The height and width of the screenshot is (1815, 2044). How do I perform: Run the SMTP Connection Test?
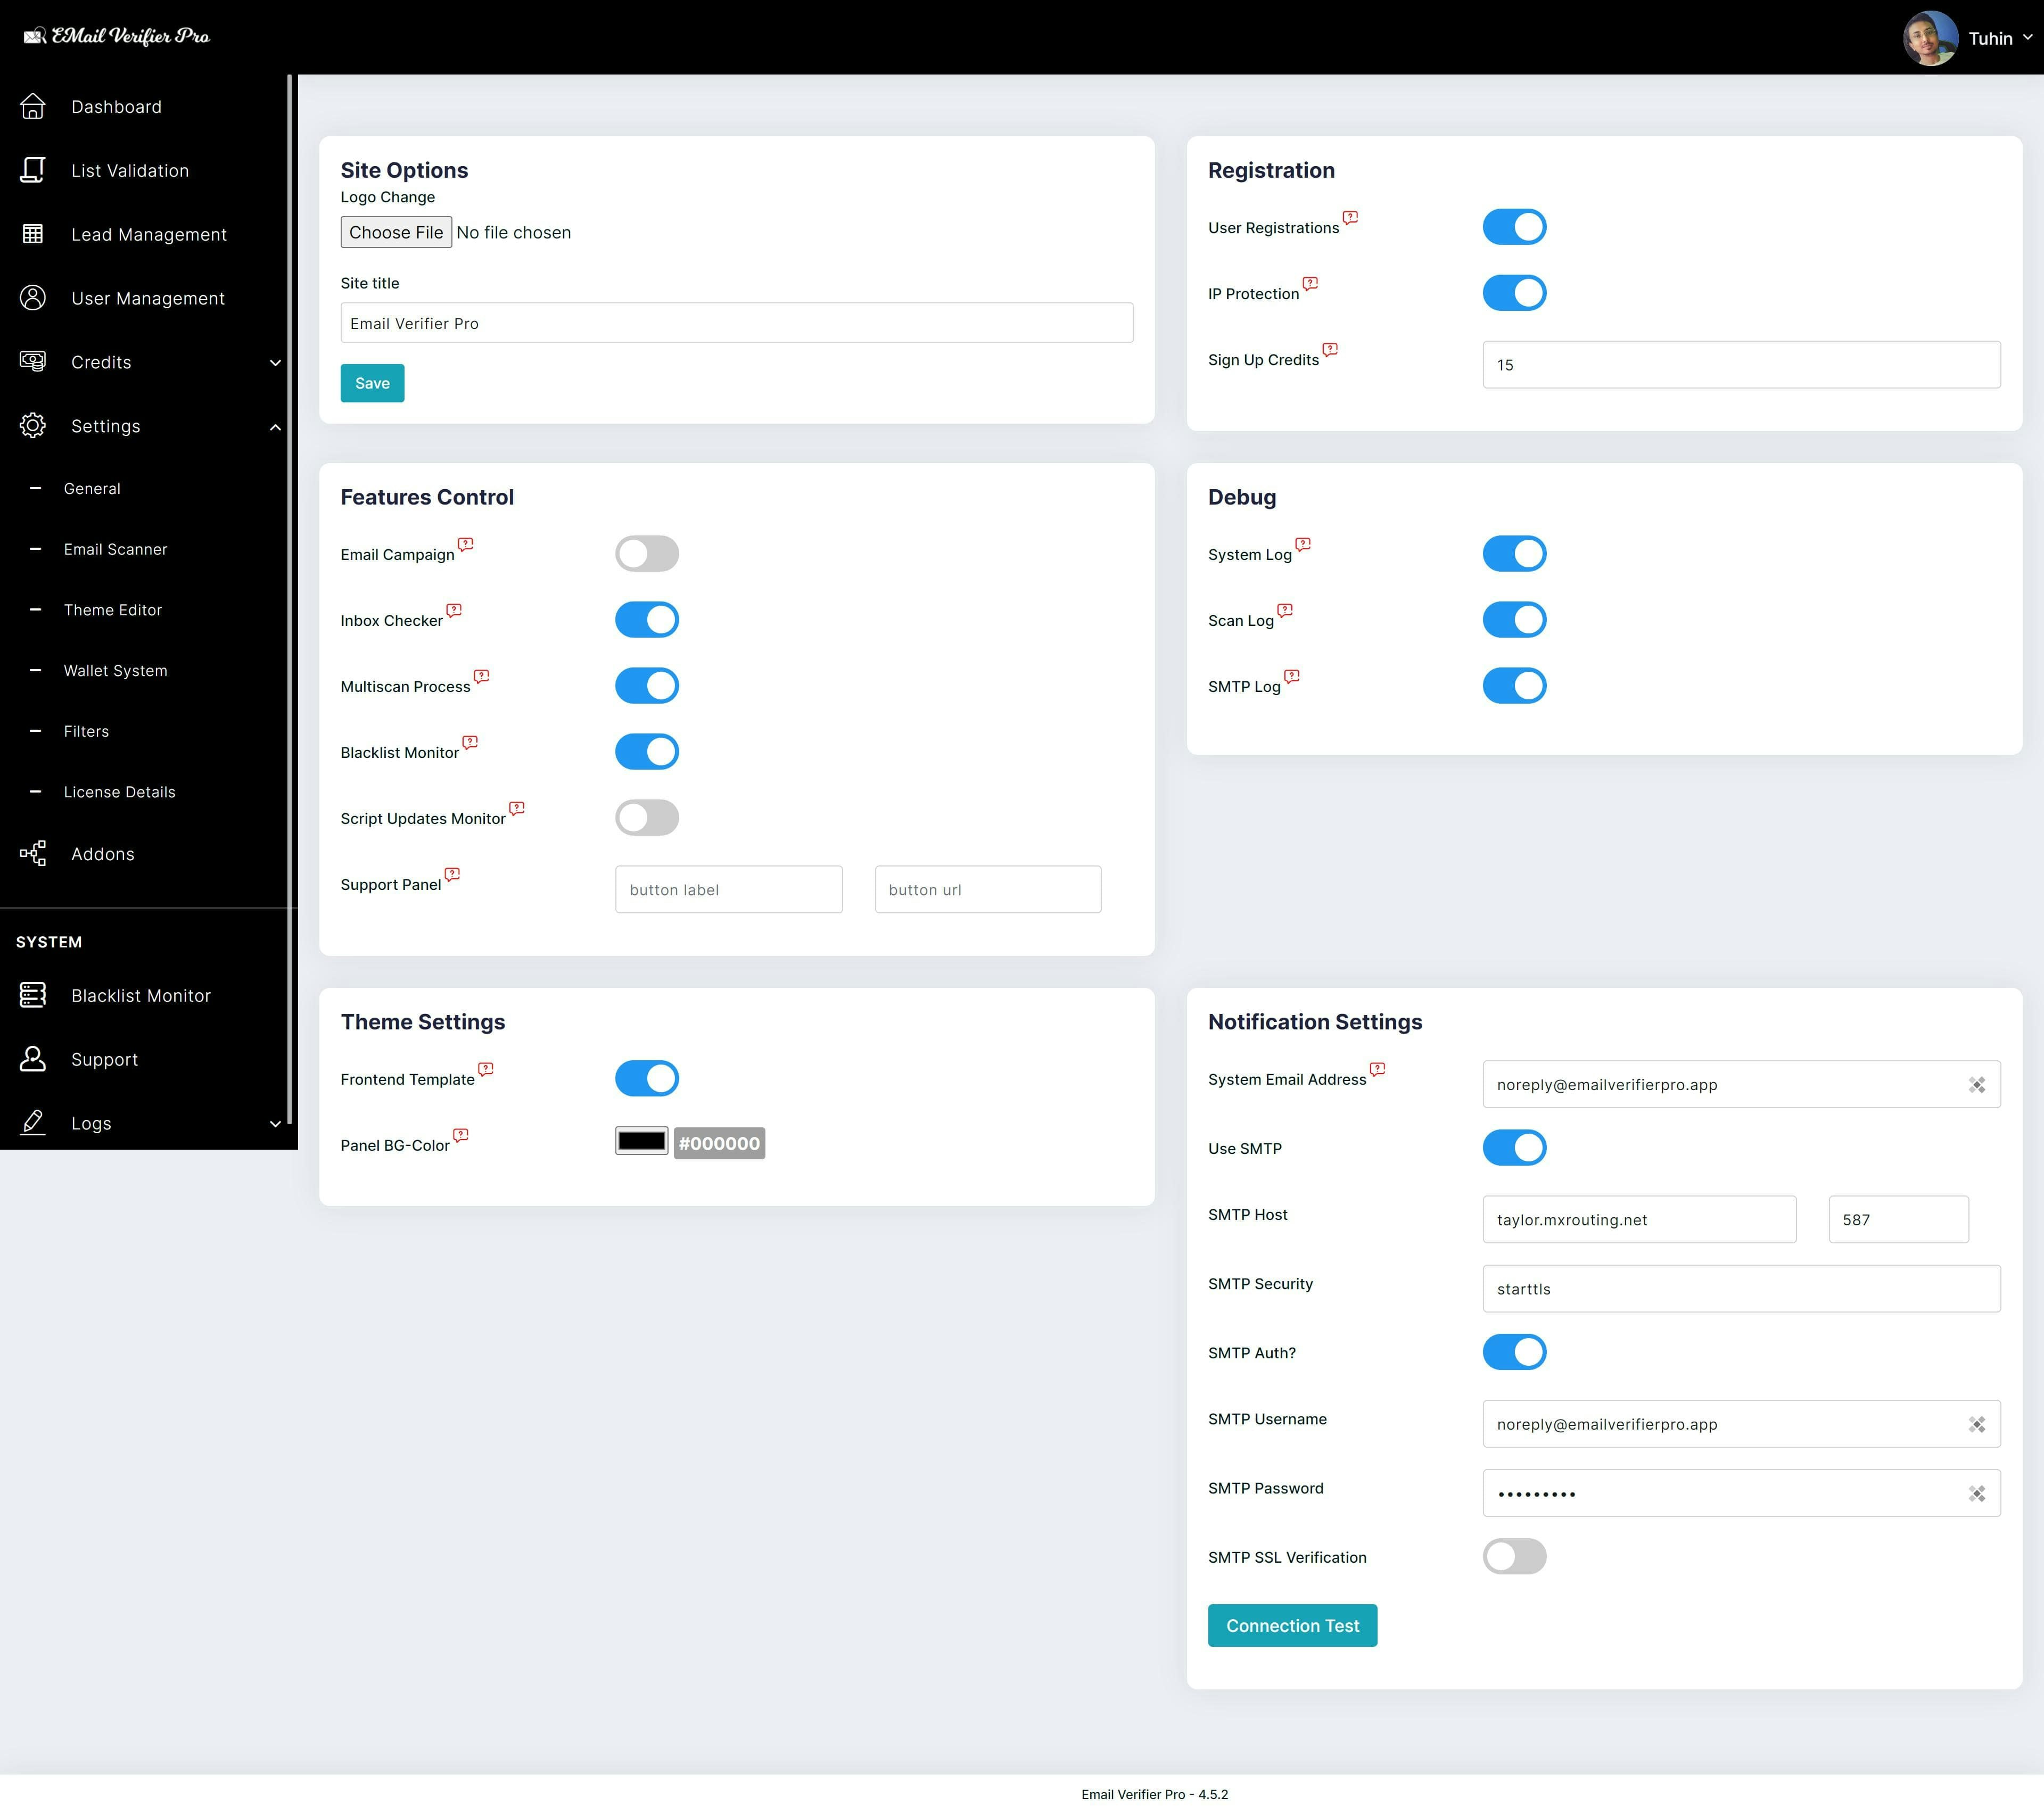click(1292, 1625)
